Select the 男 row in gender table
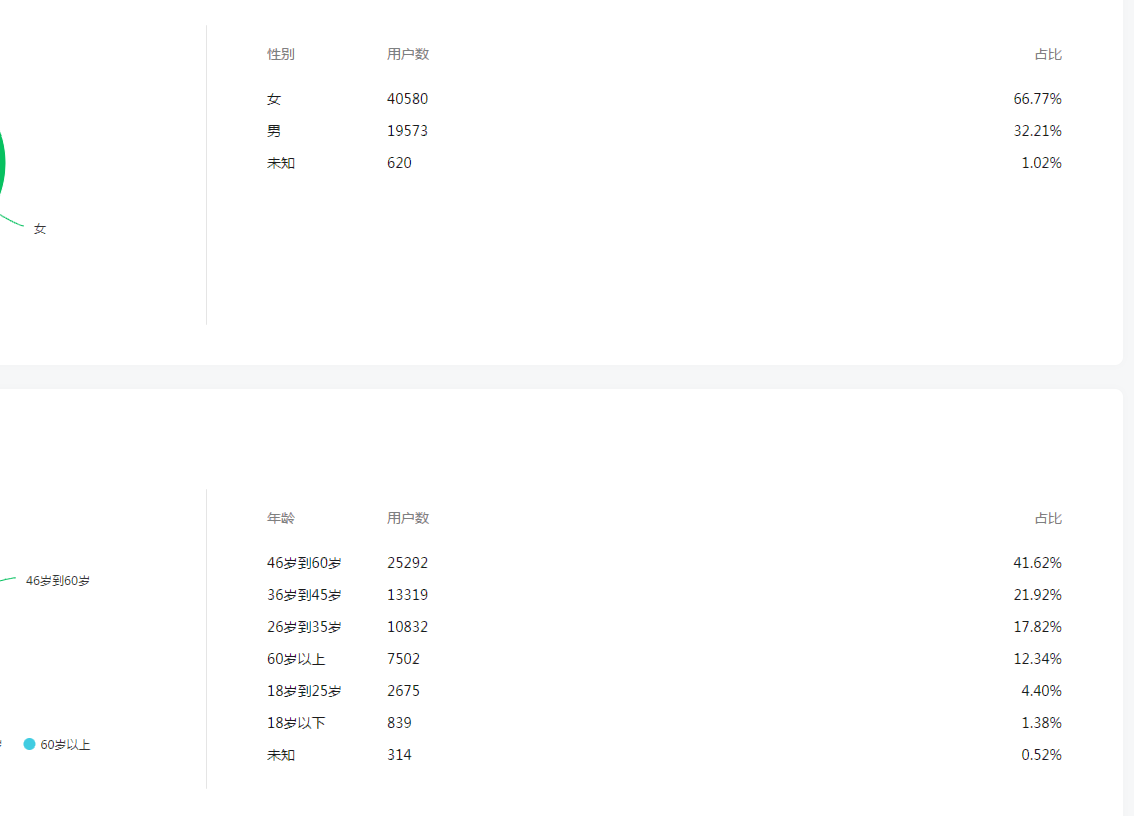Image resolution: width=1134 pixels, height=816 pixels. pyautogui.click(x=274, y=131)
